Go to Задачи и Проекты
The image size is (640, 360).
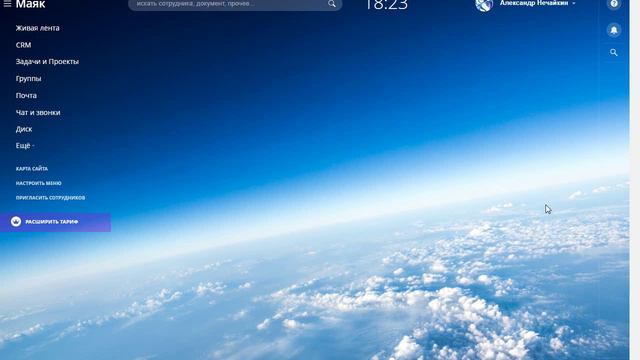[x=47, y=62]
